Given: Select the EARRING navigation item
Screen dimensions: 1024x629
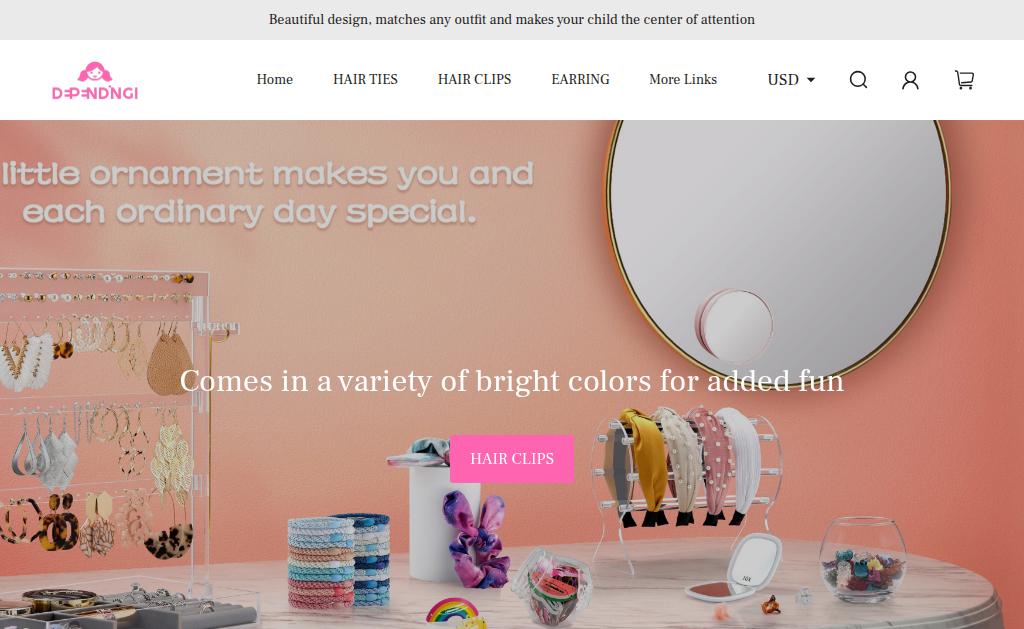Looking at the screenshot, I should pyautogui.click(x=580, y=79).
